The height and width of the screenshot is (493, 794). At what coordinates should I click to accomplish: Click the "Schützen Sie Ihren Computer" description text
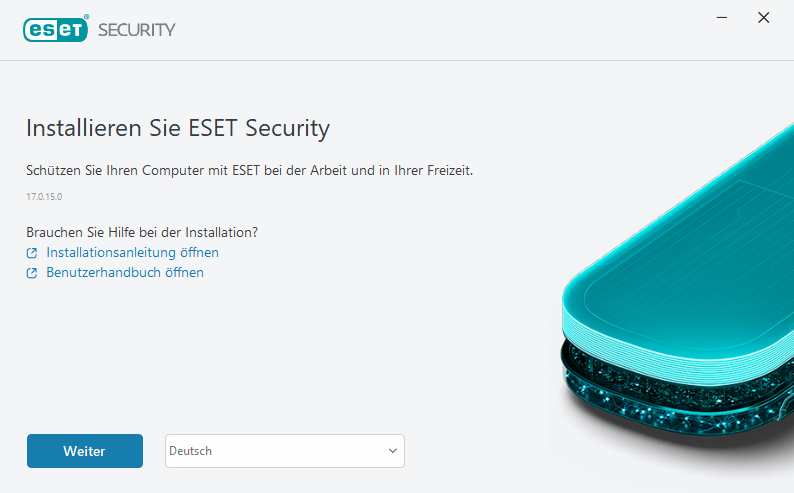pos(248,170)
